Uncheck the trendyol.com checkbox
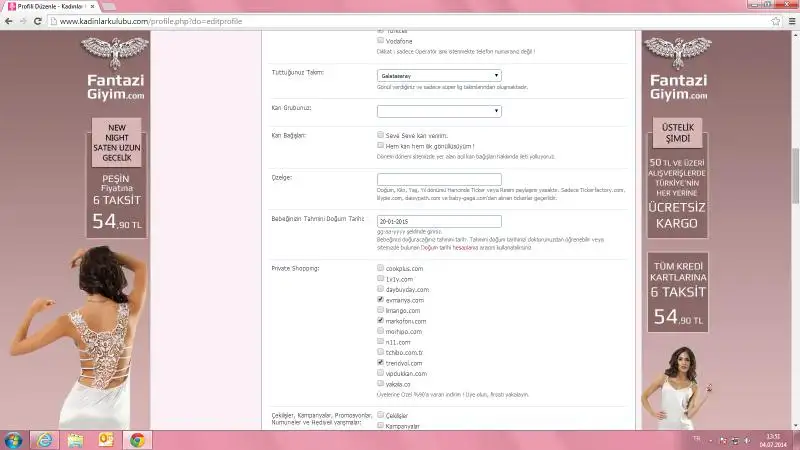 pos(380,362)
